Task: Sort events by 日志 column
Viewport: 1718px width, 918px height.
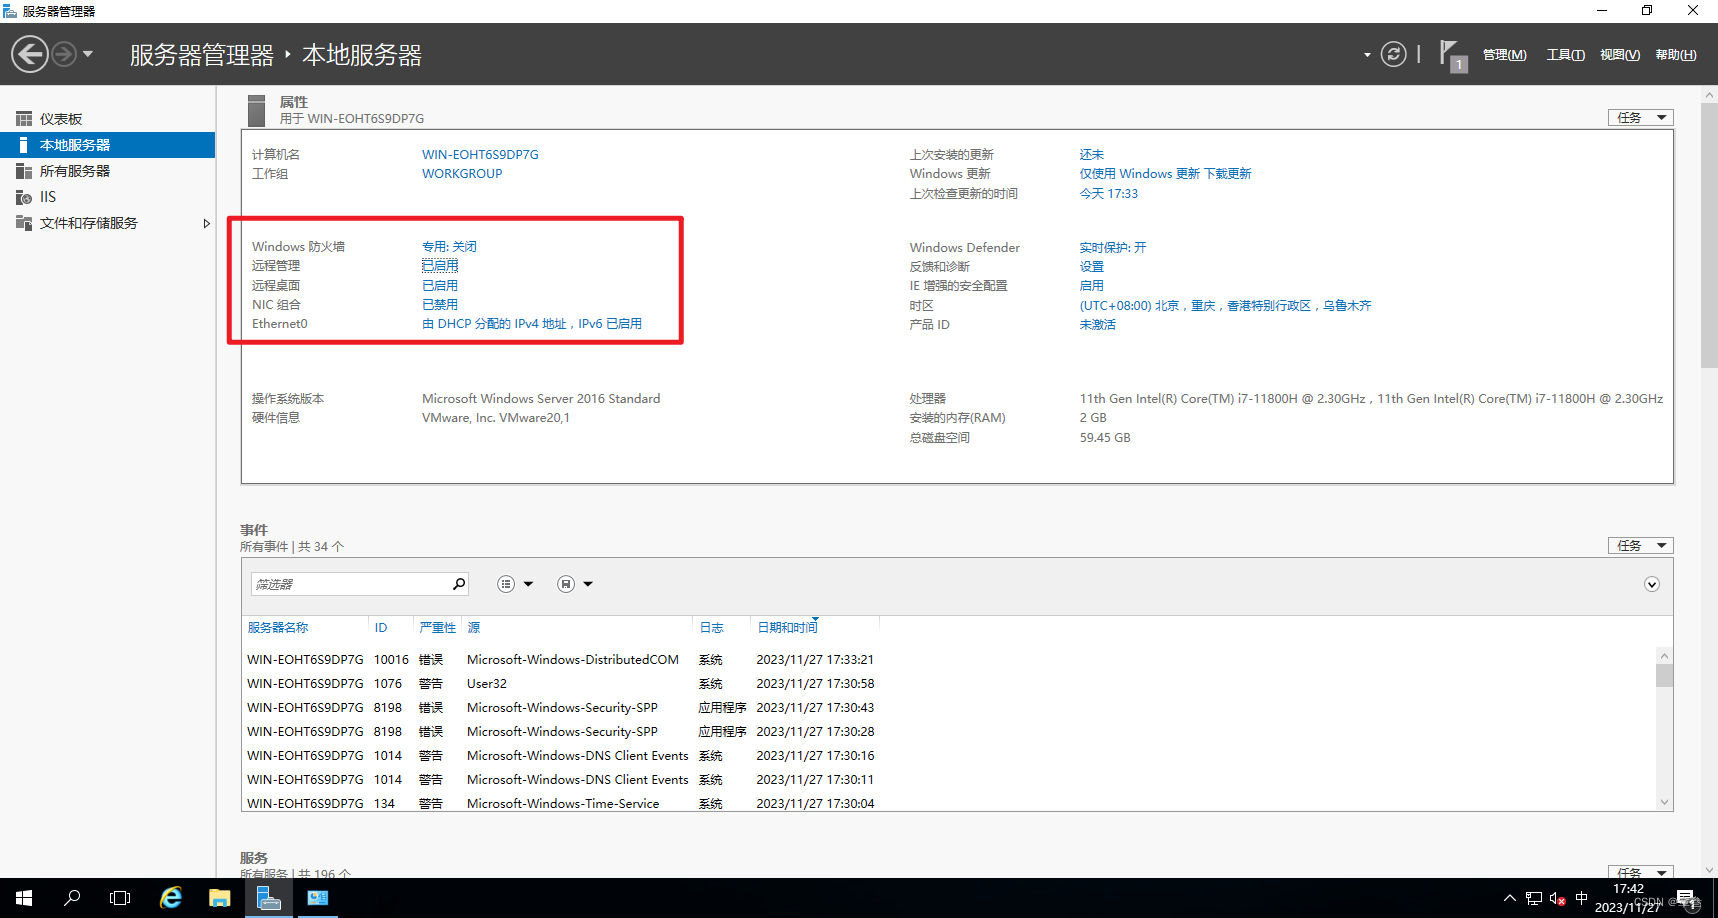Action: pyautogui.click(x=711, y=628)
